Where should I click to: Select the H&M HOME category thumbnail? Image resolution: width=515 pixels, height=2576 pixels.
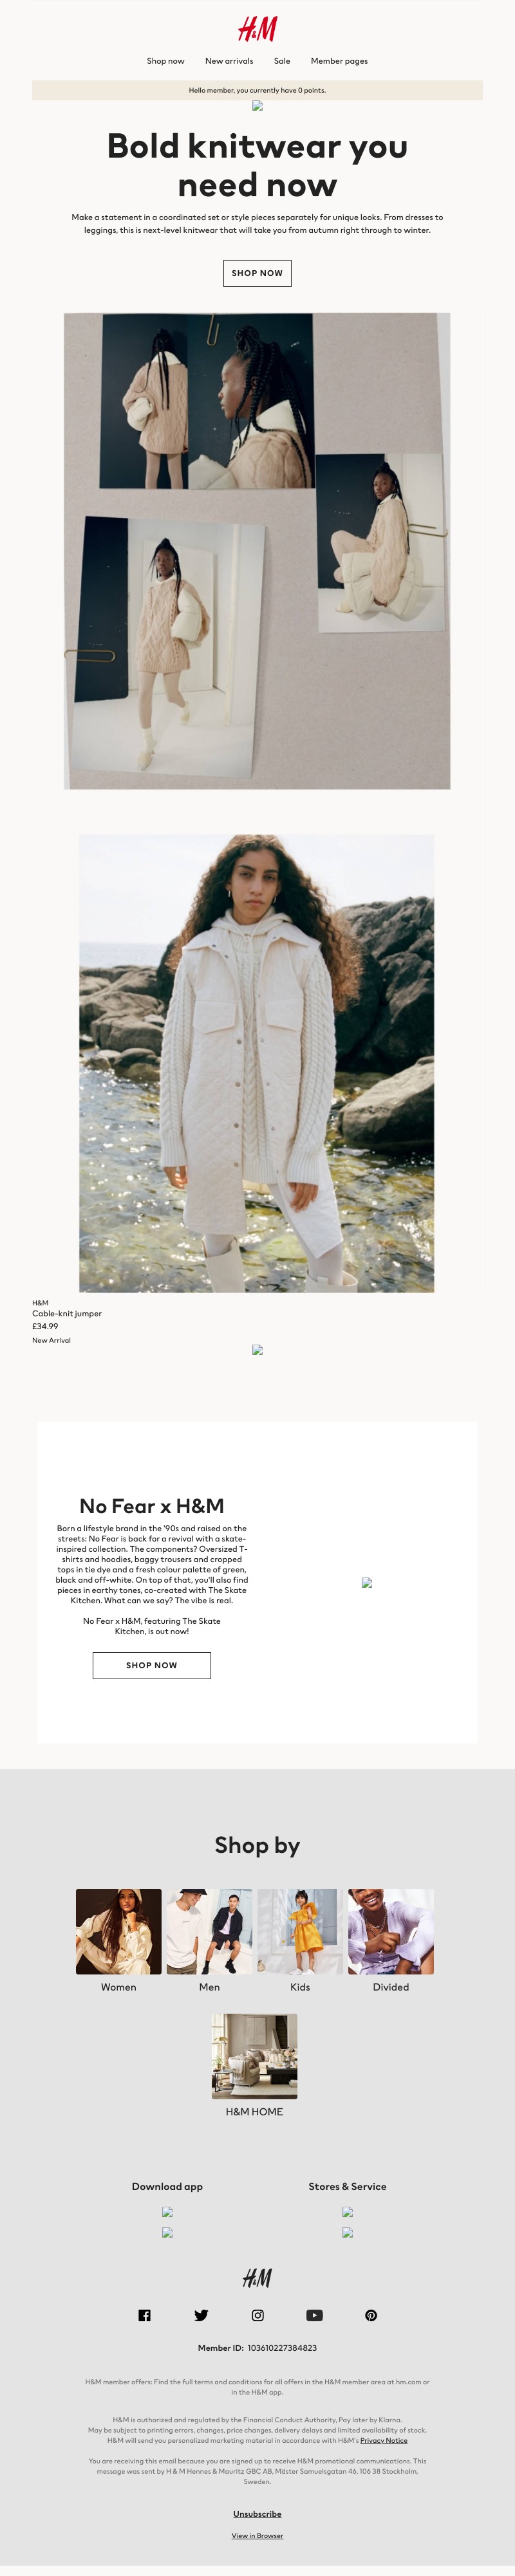point(254,2056)
